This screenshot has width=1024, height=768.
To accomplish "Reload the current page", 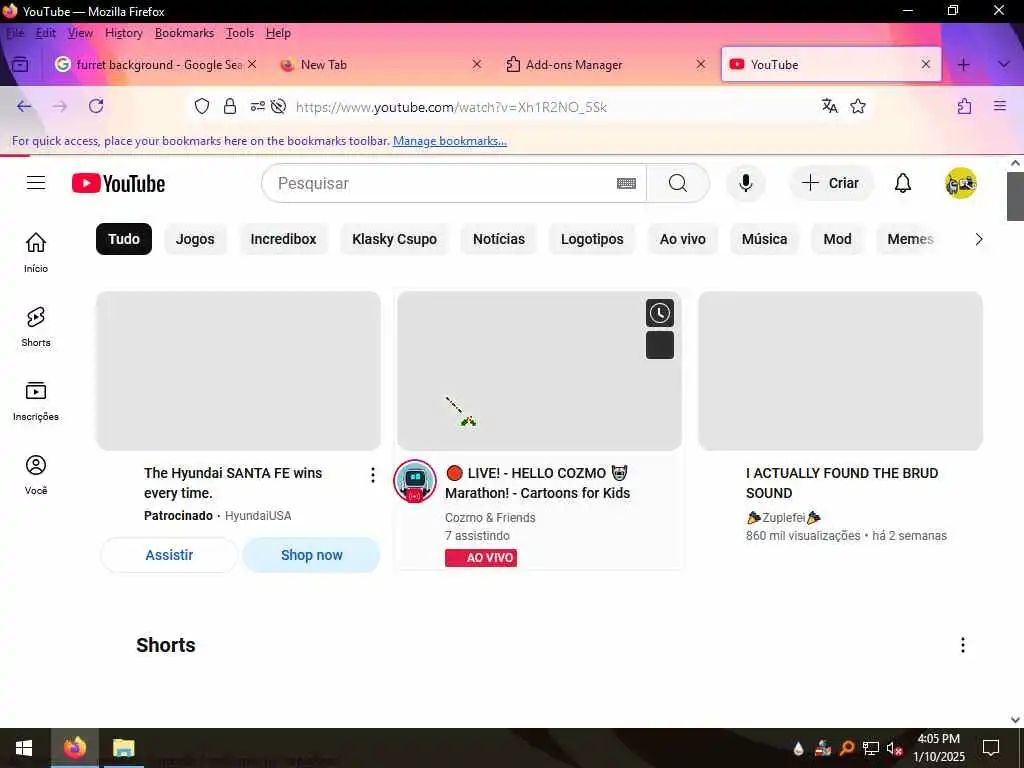I will point(96,106).
